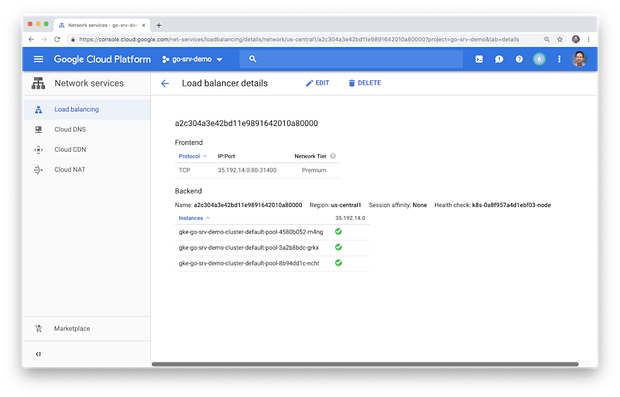Activate Cloud Shell icon
The image size is (620, 397).
tap(479, 59)
